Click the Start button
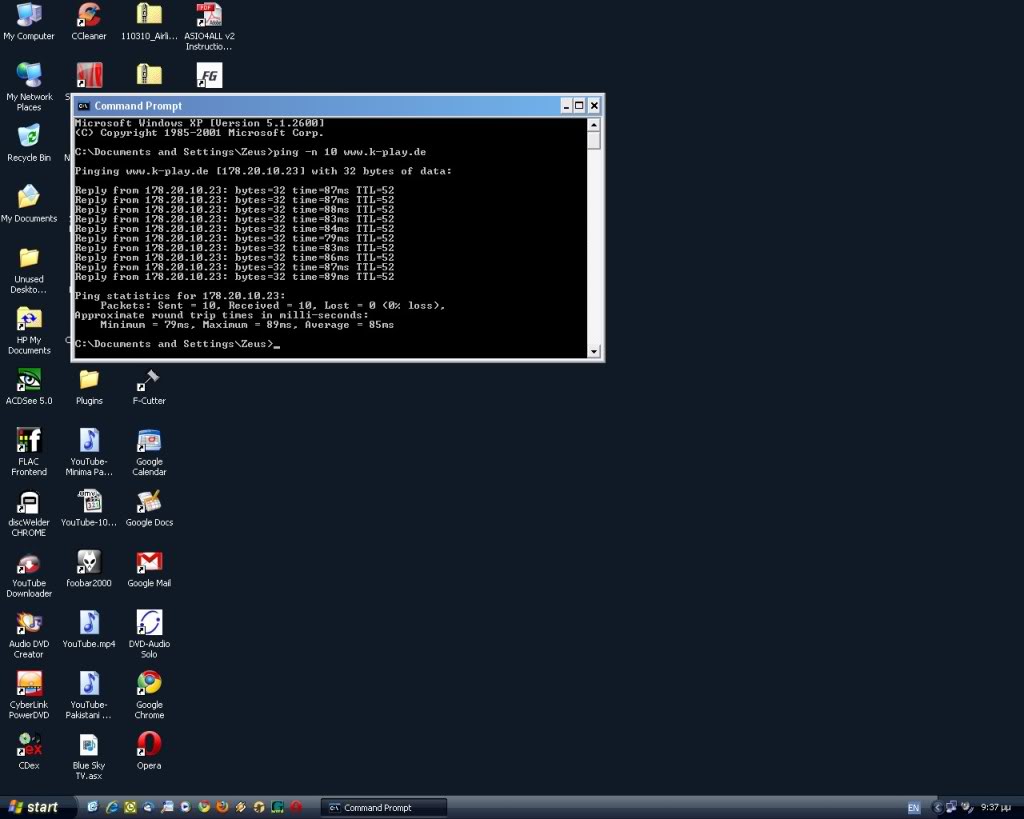This screenshot has height=819, width=1024. coord(34,807)
